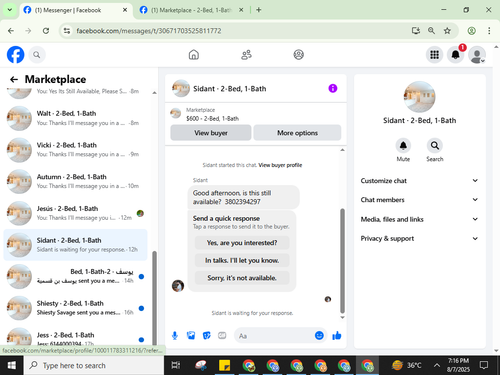Image resolution: width=500 pixels, height=375 pixels.
Task: Bookmark this page with star icon
Action: click(447, 31)
